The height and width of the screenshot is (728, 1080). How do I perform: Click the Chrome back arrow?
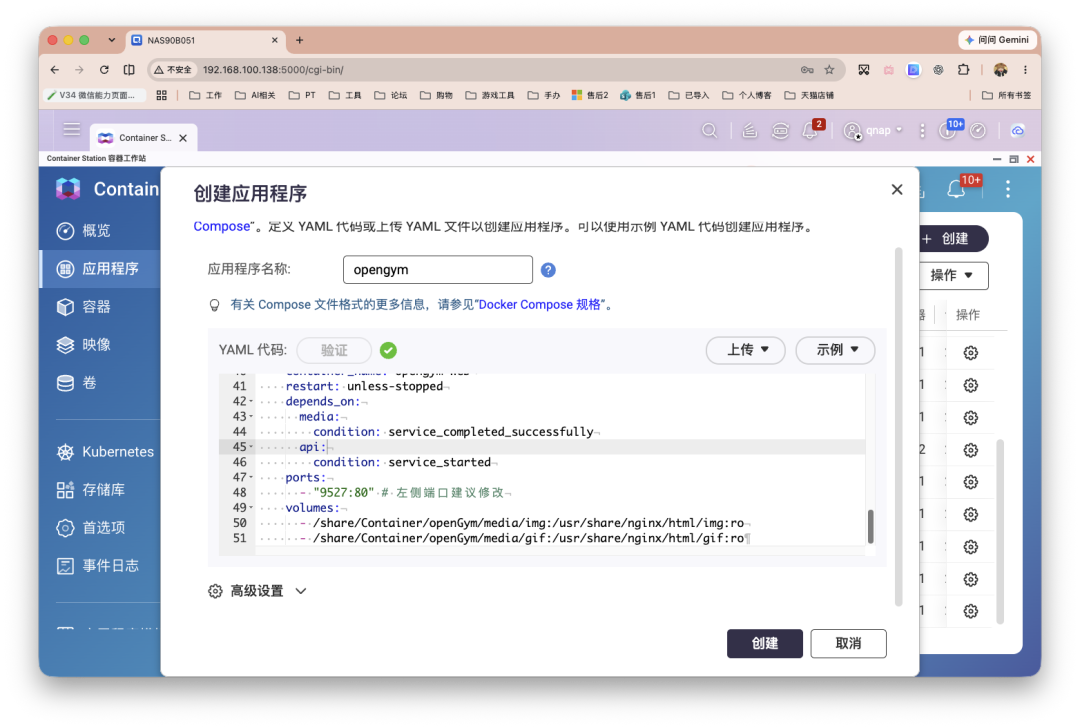click(54, 70)
